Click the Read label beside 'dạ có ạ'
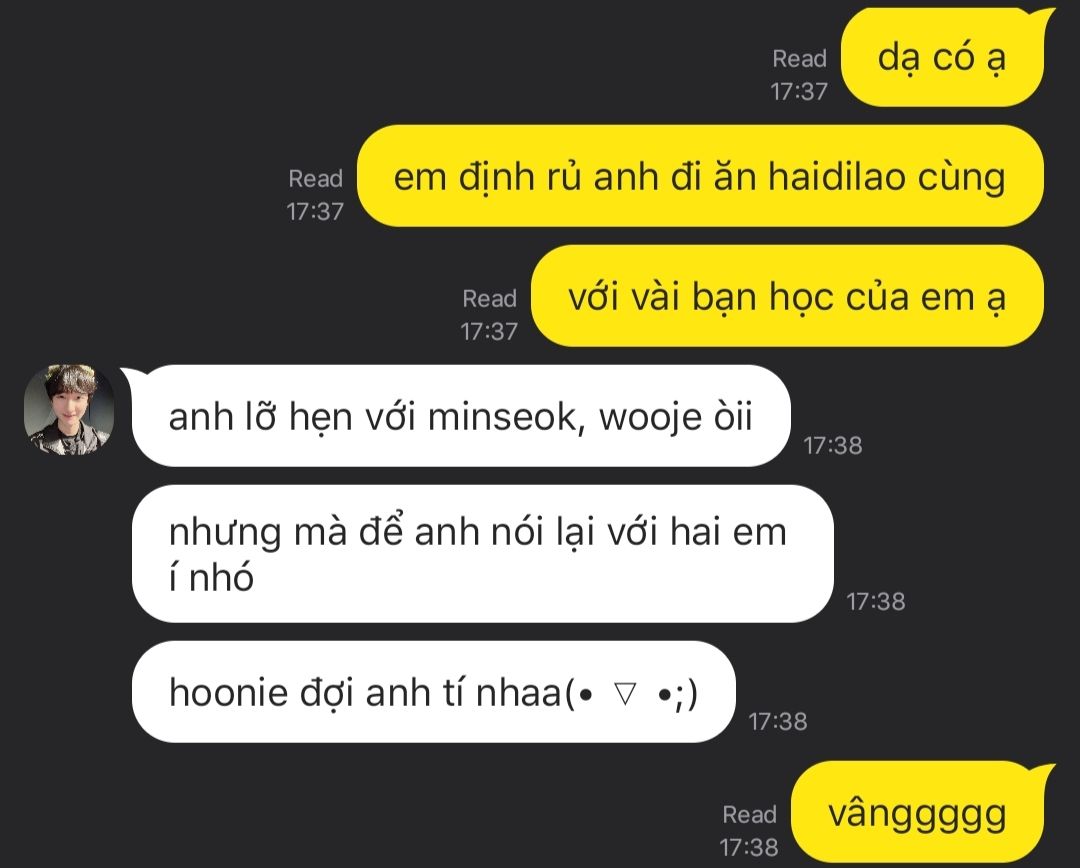The width and height of the screenshot is (1080, 868). point(799,59)
